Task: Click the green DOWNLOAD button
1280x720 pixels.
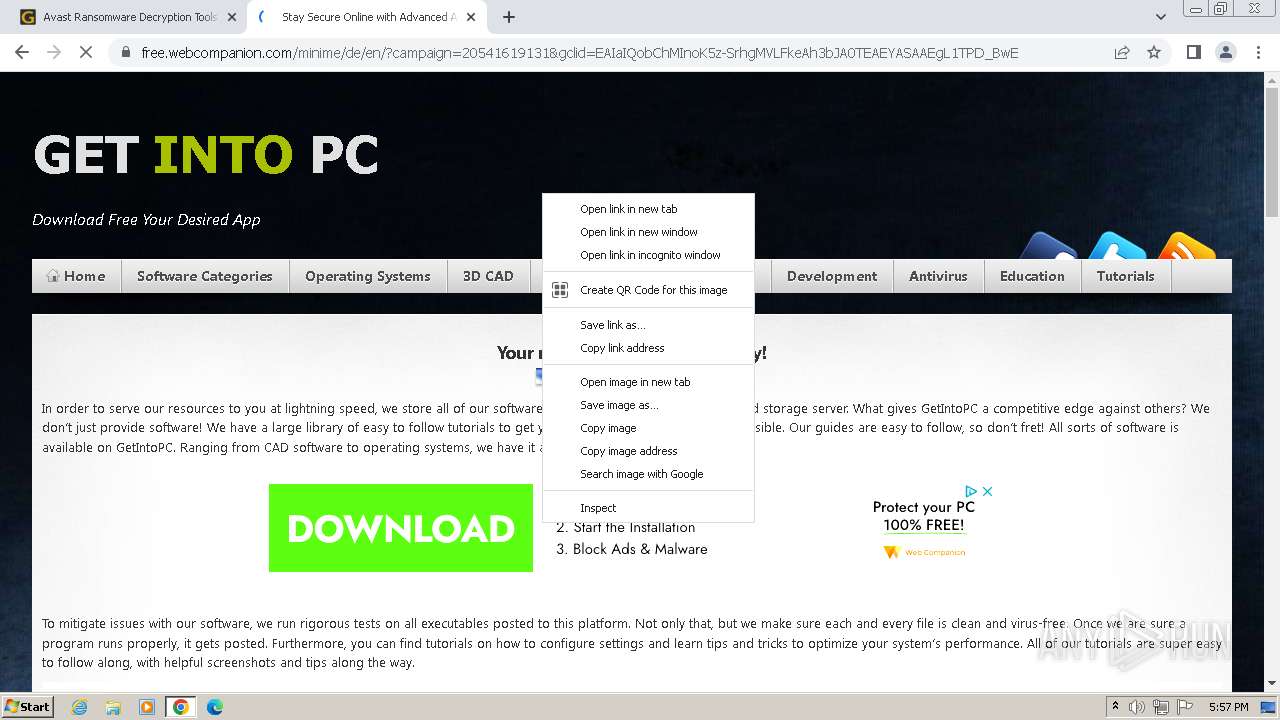Action: tap(401, 528)
